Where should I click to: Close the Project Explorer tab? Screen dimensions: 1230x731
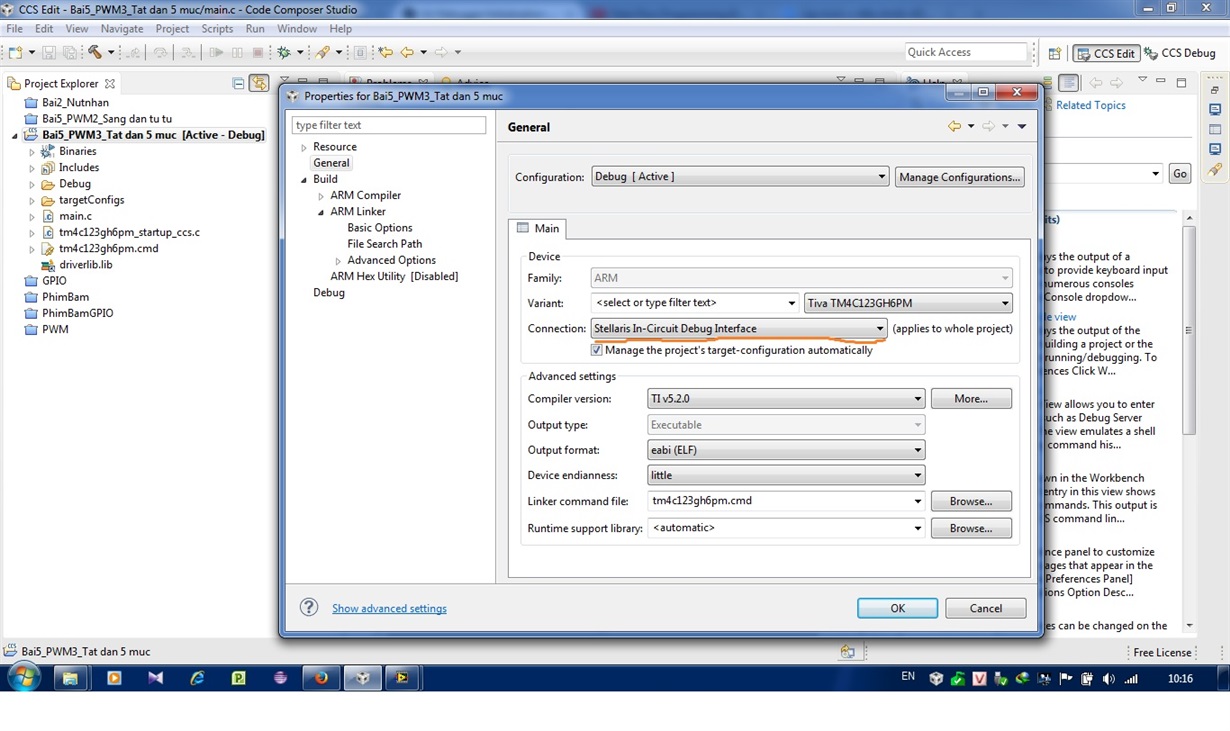(x=110, y=84)
